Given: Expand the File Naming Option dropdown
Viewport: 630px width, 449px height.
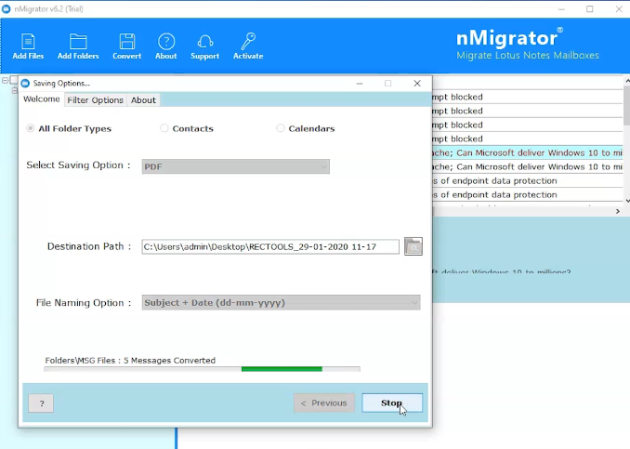Looking at the screenshot, I should coord(281,302).
